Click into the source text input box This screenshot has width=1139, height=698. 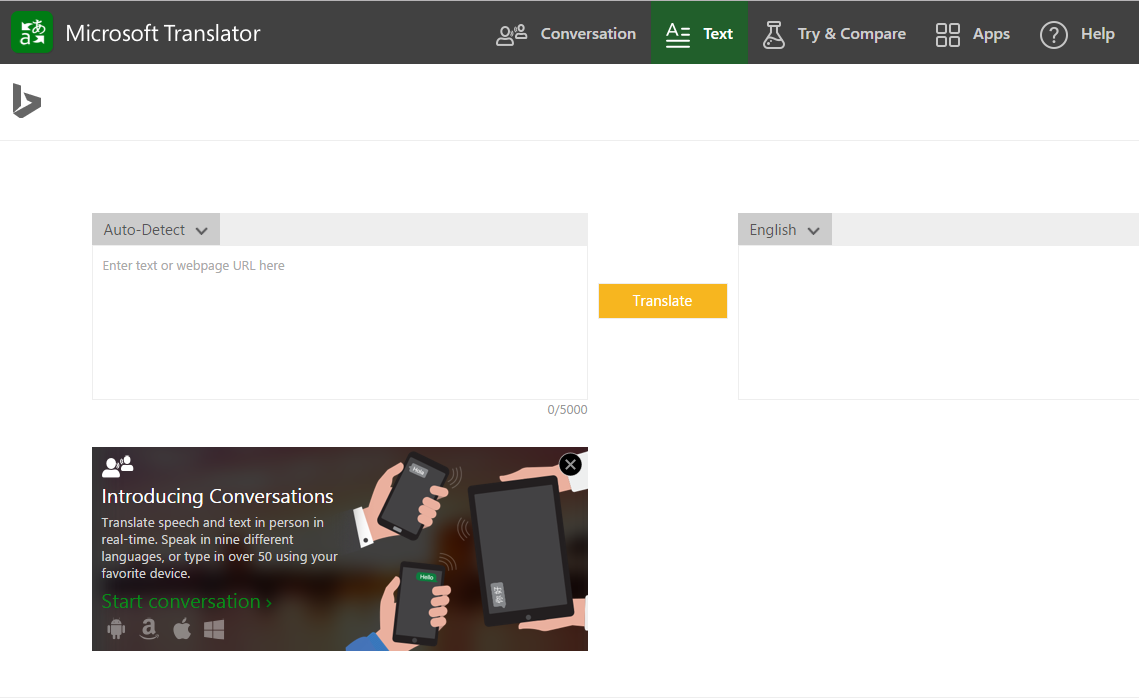[339, 322]
